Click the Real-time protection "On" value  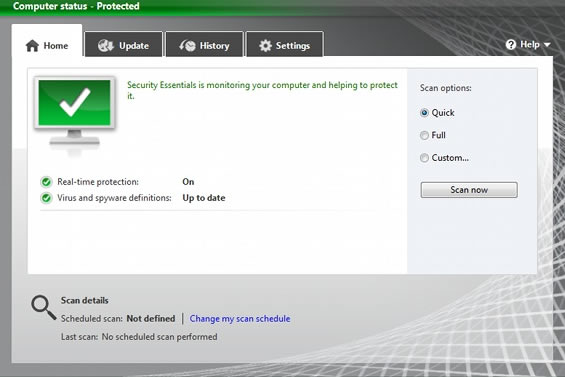tap(188, 182)
